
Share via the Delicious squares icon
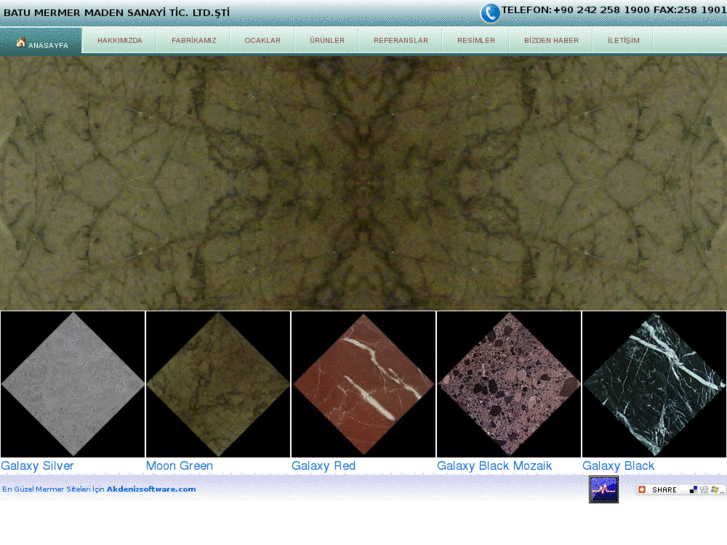[x=693, y=490]
